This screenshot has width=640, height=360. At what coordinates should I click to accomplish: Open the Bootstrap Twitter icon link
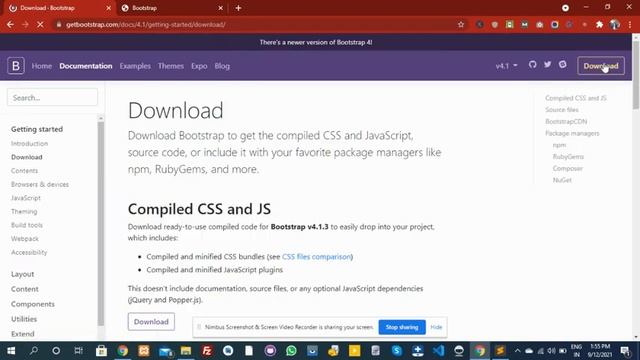(547, 64)
